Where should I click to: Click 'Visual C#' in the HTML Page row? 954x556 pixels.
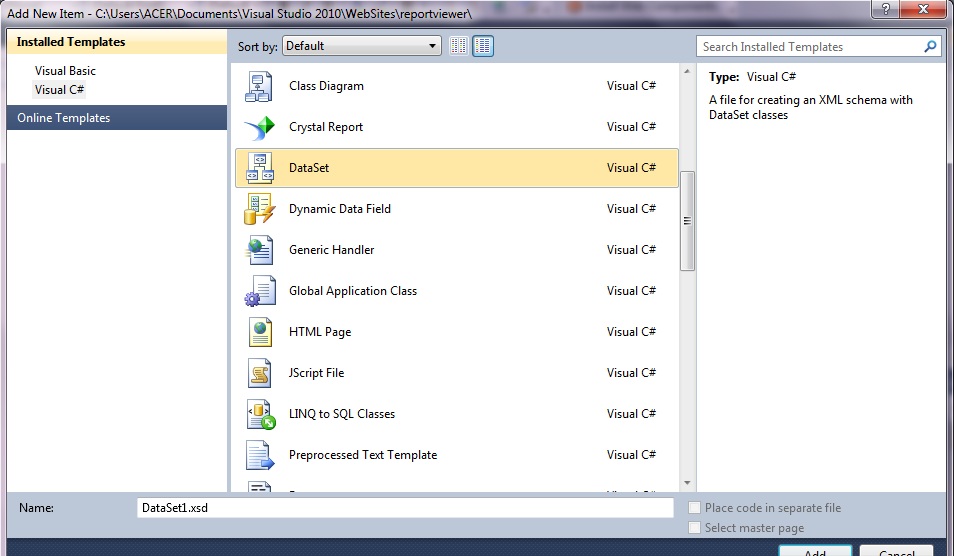(631, 332)
